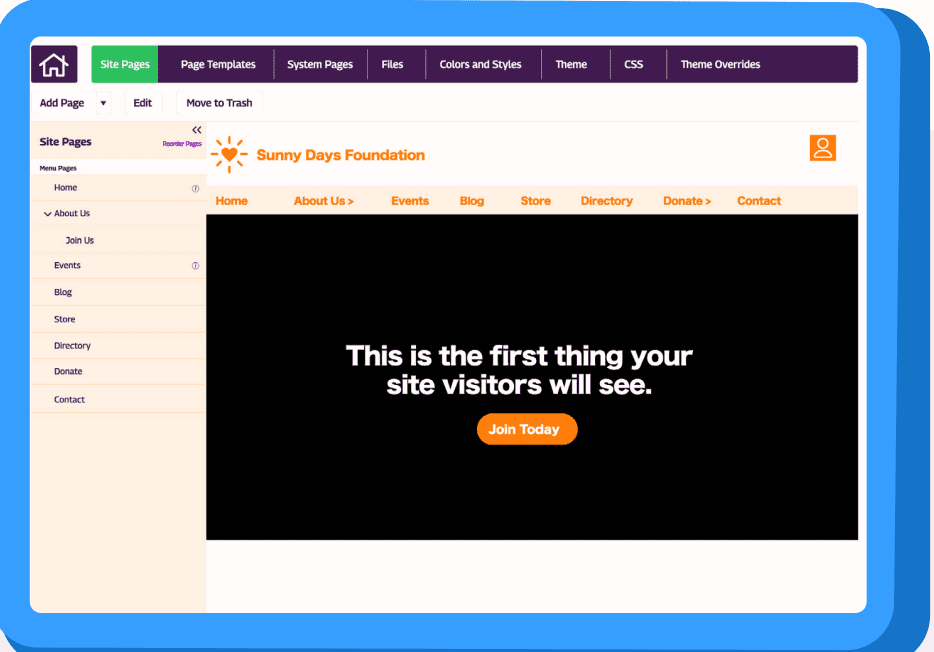Collapse the About Us tree item
The width and height of the screenshot is (934, 652).
[x=47, y=214]
